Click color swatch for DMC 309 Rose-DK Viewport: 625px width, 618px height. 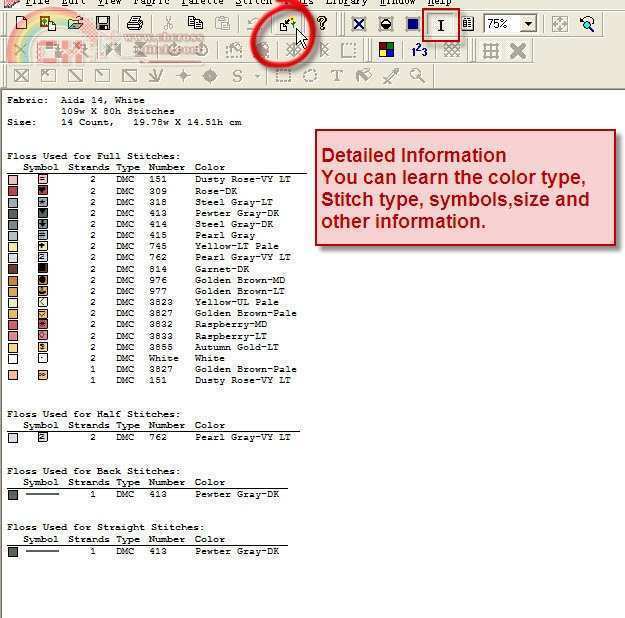(13, 191)
